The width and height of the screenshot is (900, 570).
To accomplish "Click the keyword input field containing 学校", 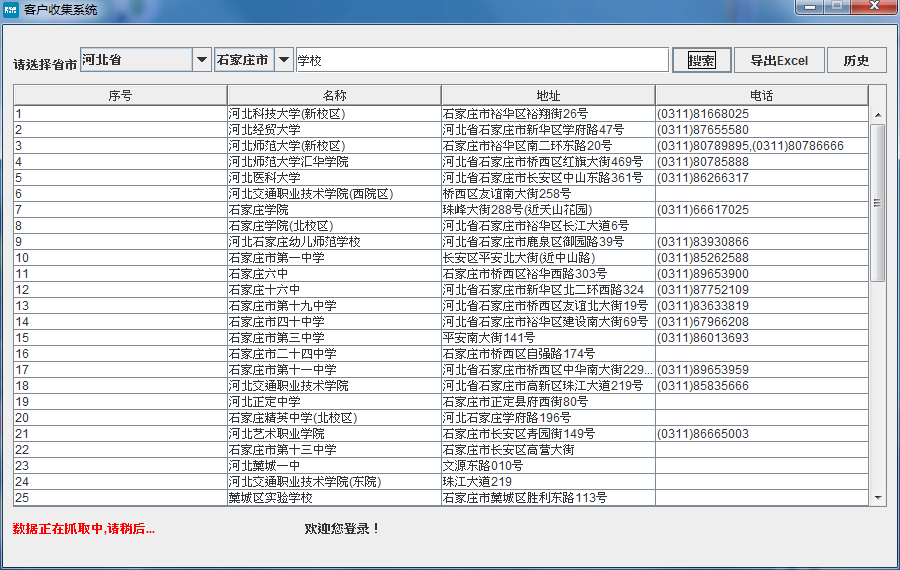I will 481,60.
